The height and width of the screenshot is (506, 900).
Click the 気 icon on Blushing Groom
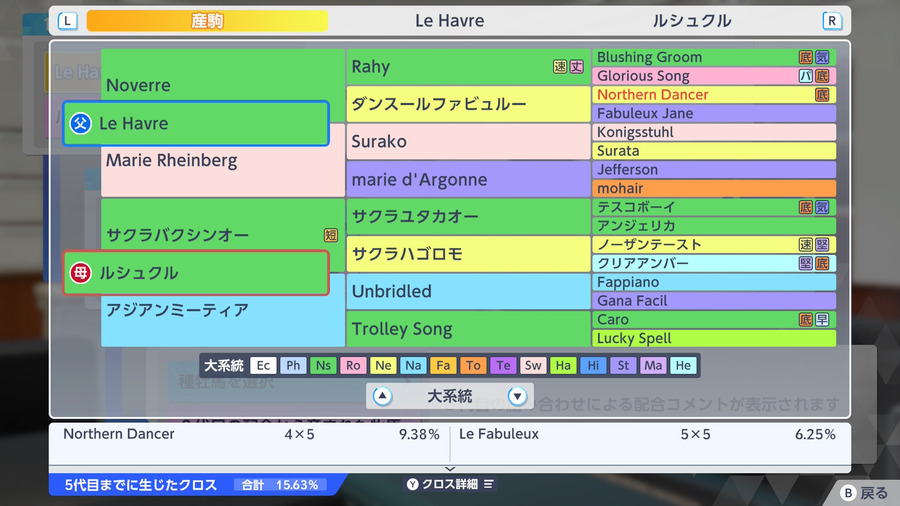[x=822, y=57]
